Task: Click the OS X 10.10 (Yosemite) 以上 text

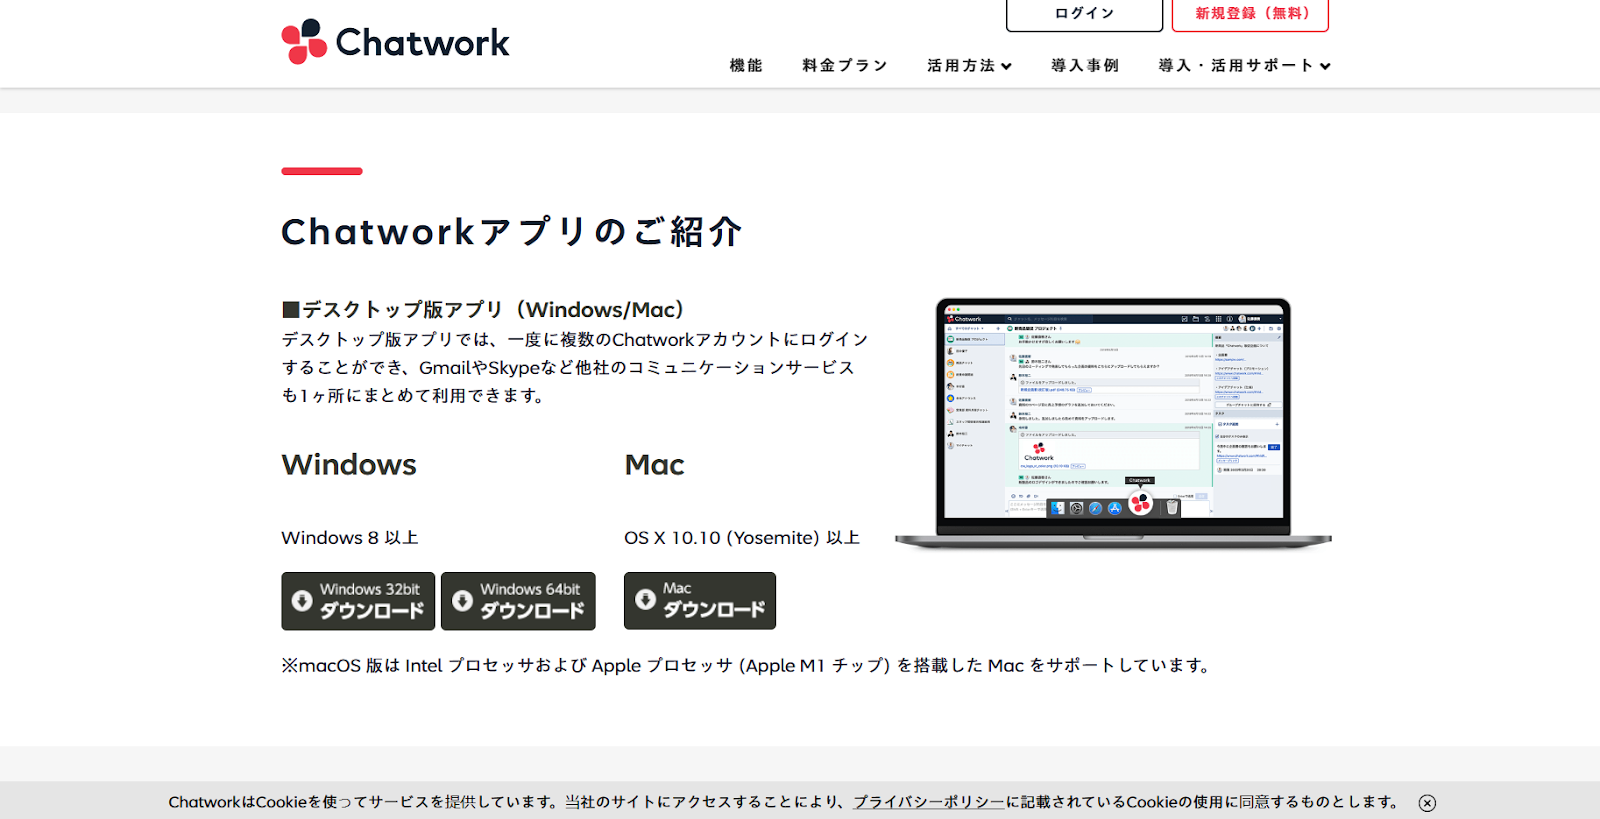Action: tap(742, 538)
